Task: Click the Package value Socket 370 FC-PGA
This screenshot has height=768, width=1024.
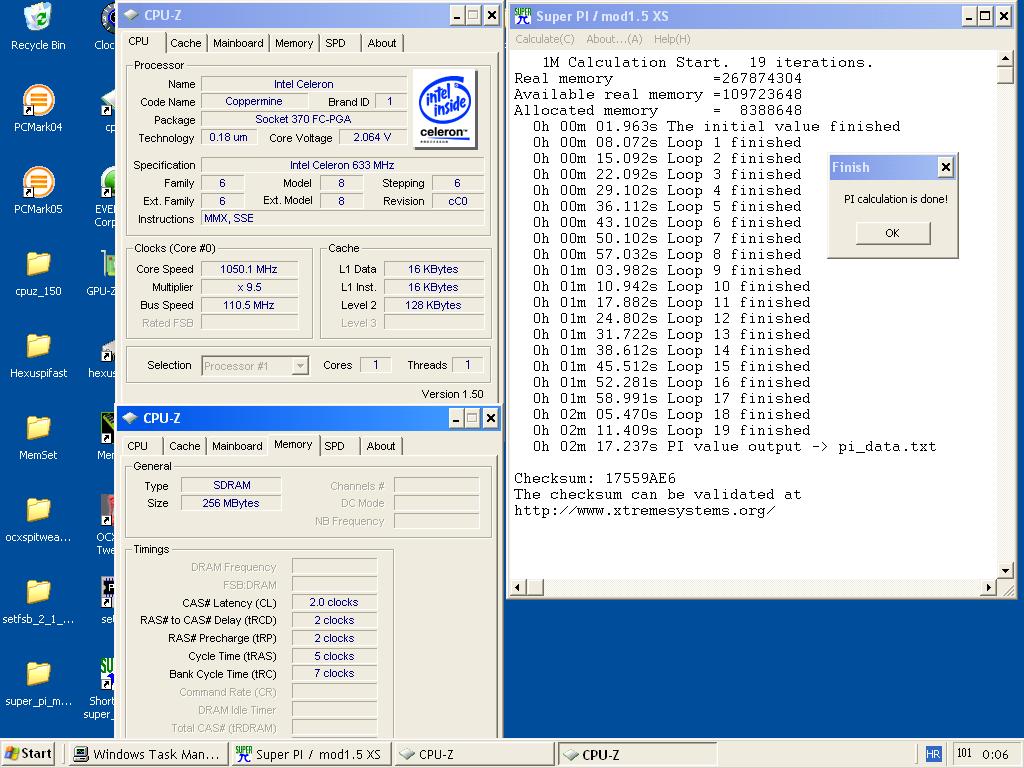Action: click(304, 120)
